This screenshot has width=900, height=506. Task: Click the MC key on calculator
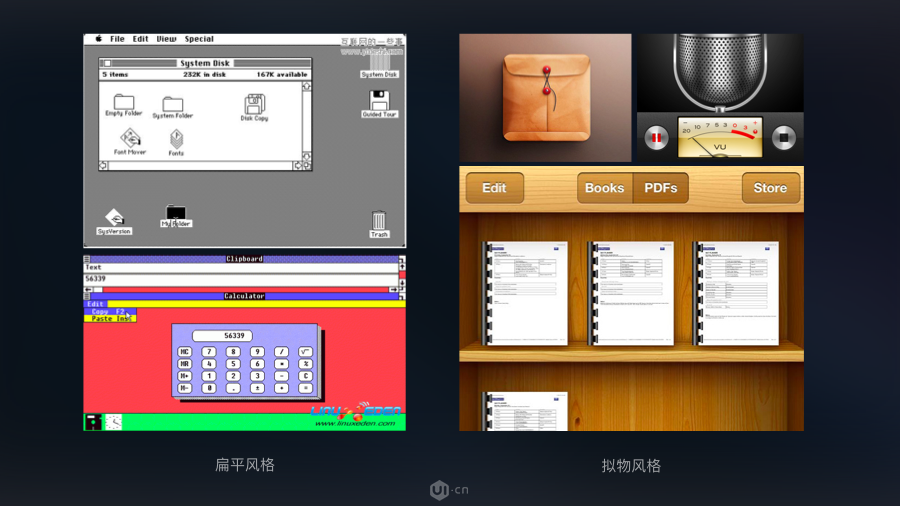pos(185,352)
